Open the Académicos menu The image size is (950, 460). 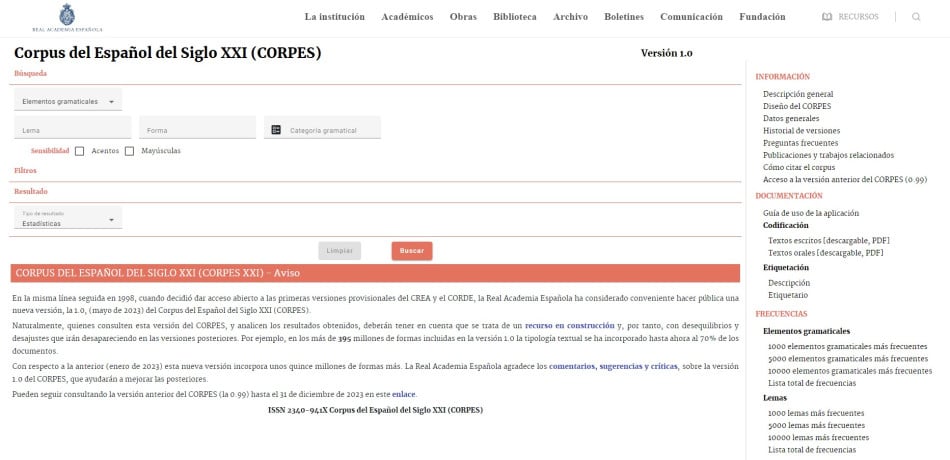coord(407,17)
